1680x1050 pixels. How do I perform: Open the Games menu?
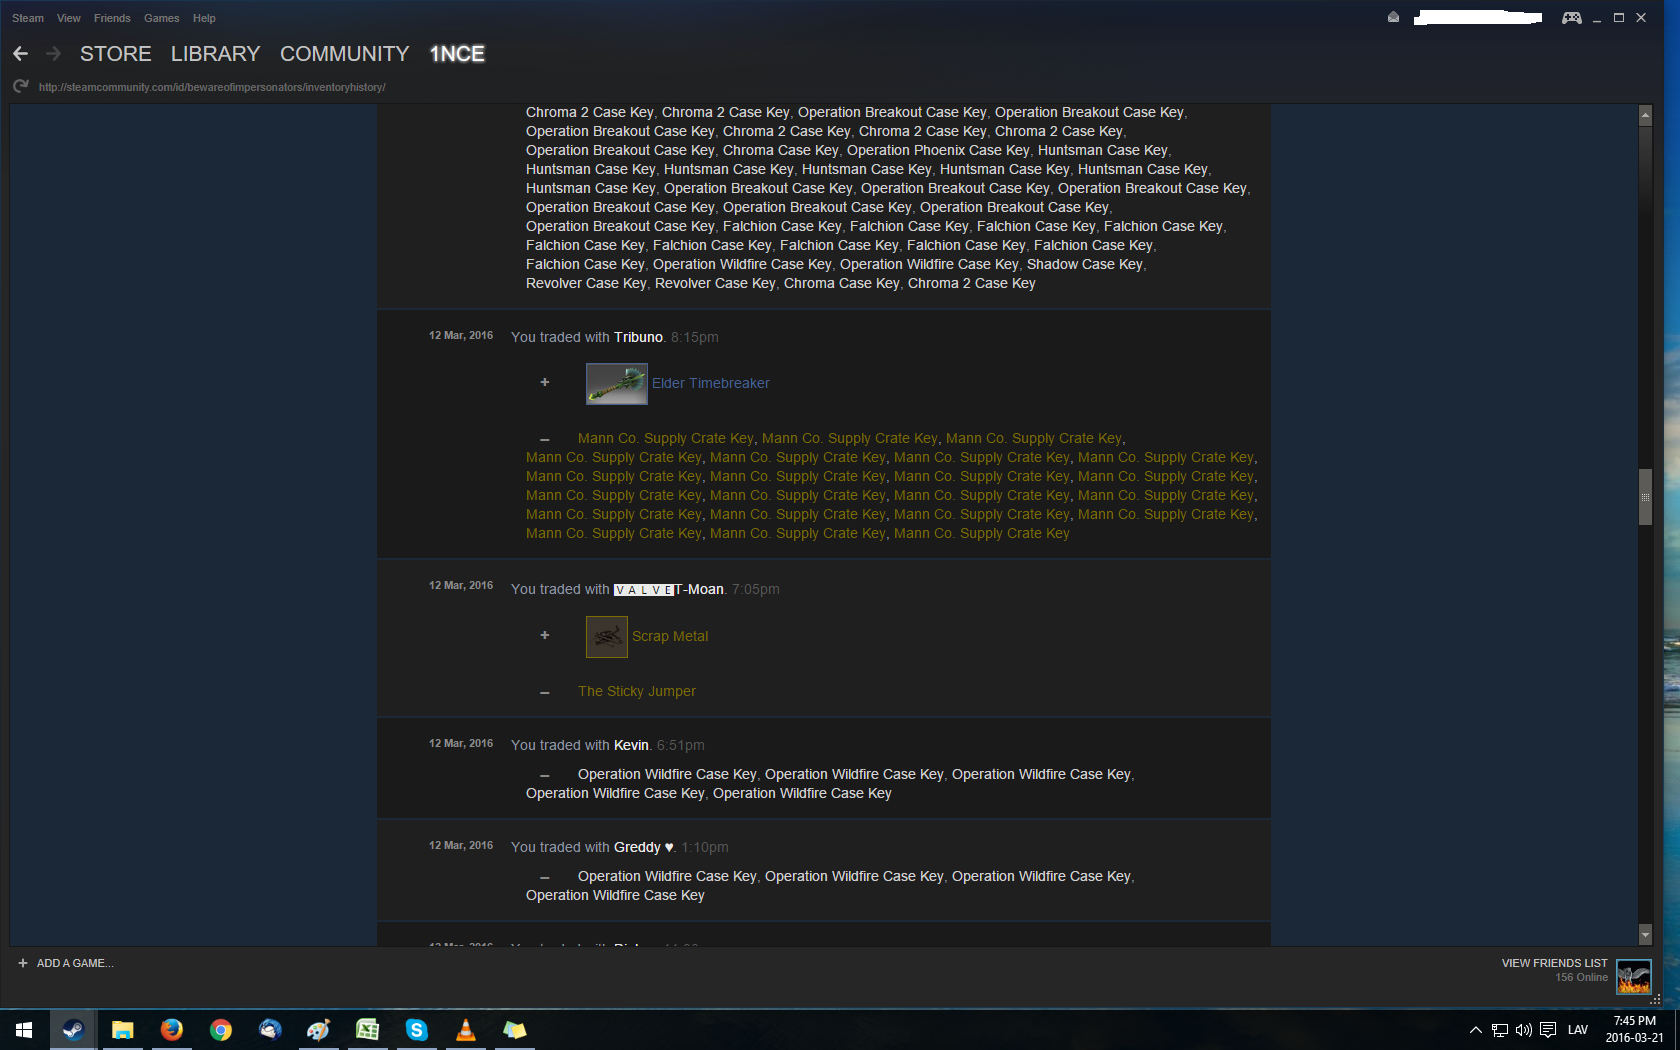161,18
